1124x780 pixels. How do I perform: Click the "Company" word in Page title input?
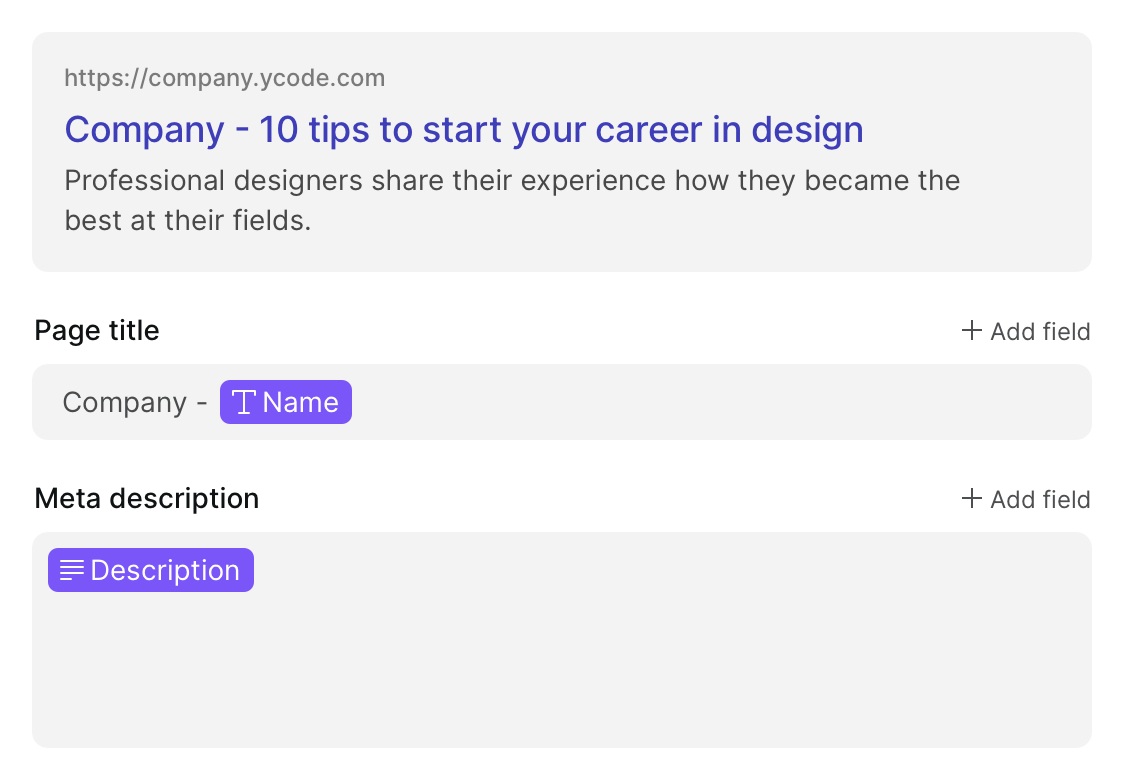point(125,403)
